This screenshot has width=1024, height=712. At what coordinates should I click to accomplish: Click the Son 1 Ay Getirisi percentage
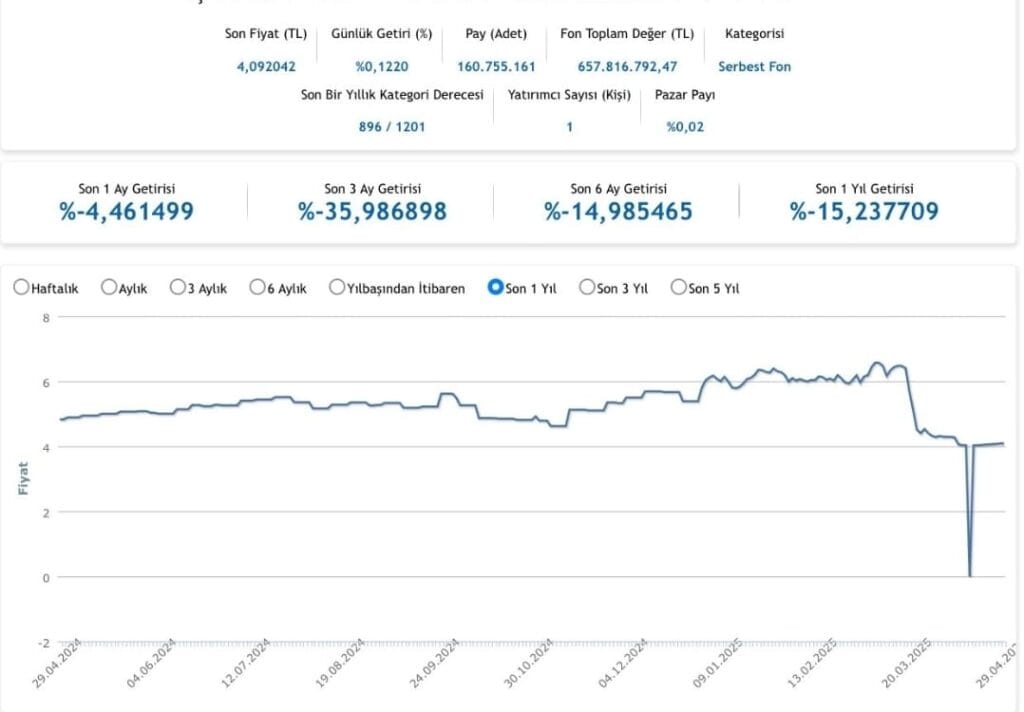point(127,211)
